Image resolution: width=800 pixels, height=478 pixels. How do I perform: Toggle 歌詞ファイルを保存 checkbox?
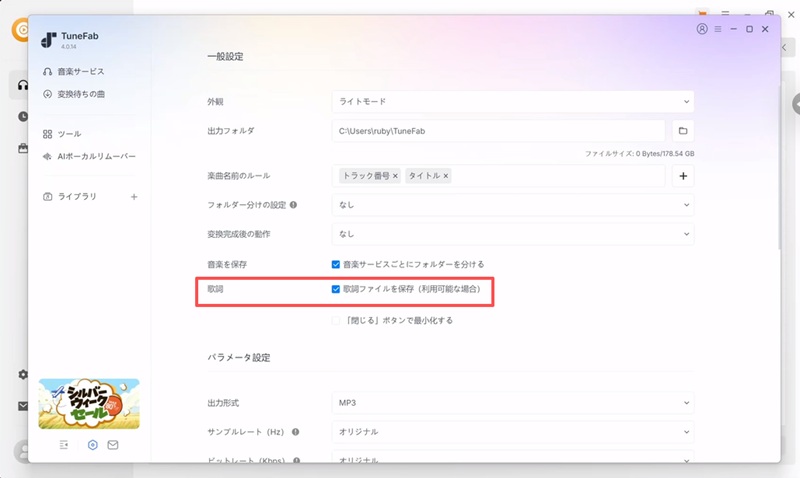coord(336,289)
